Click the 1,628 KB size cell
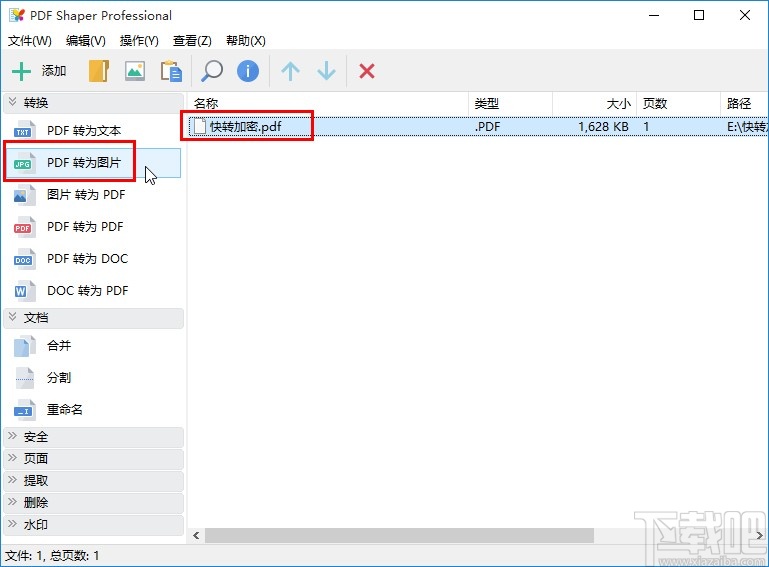Viewport: 769px width, 567px height. (603, 127)
